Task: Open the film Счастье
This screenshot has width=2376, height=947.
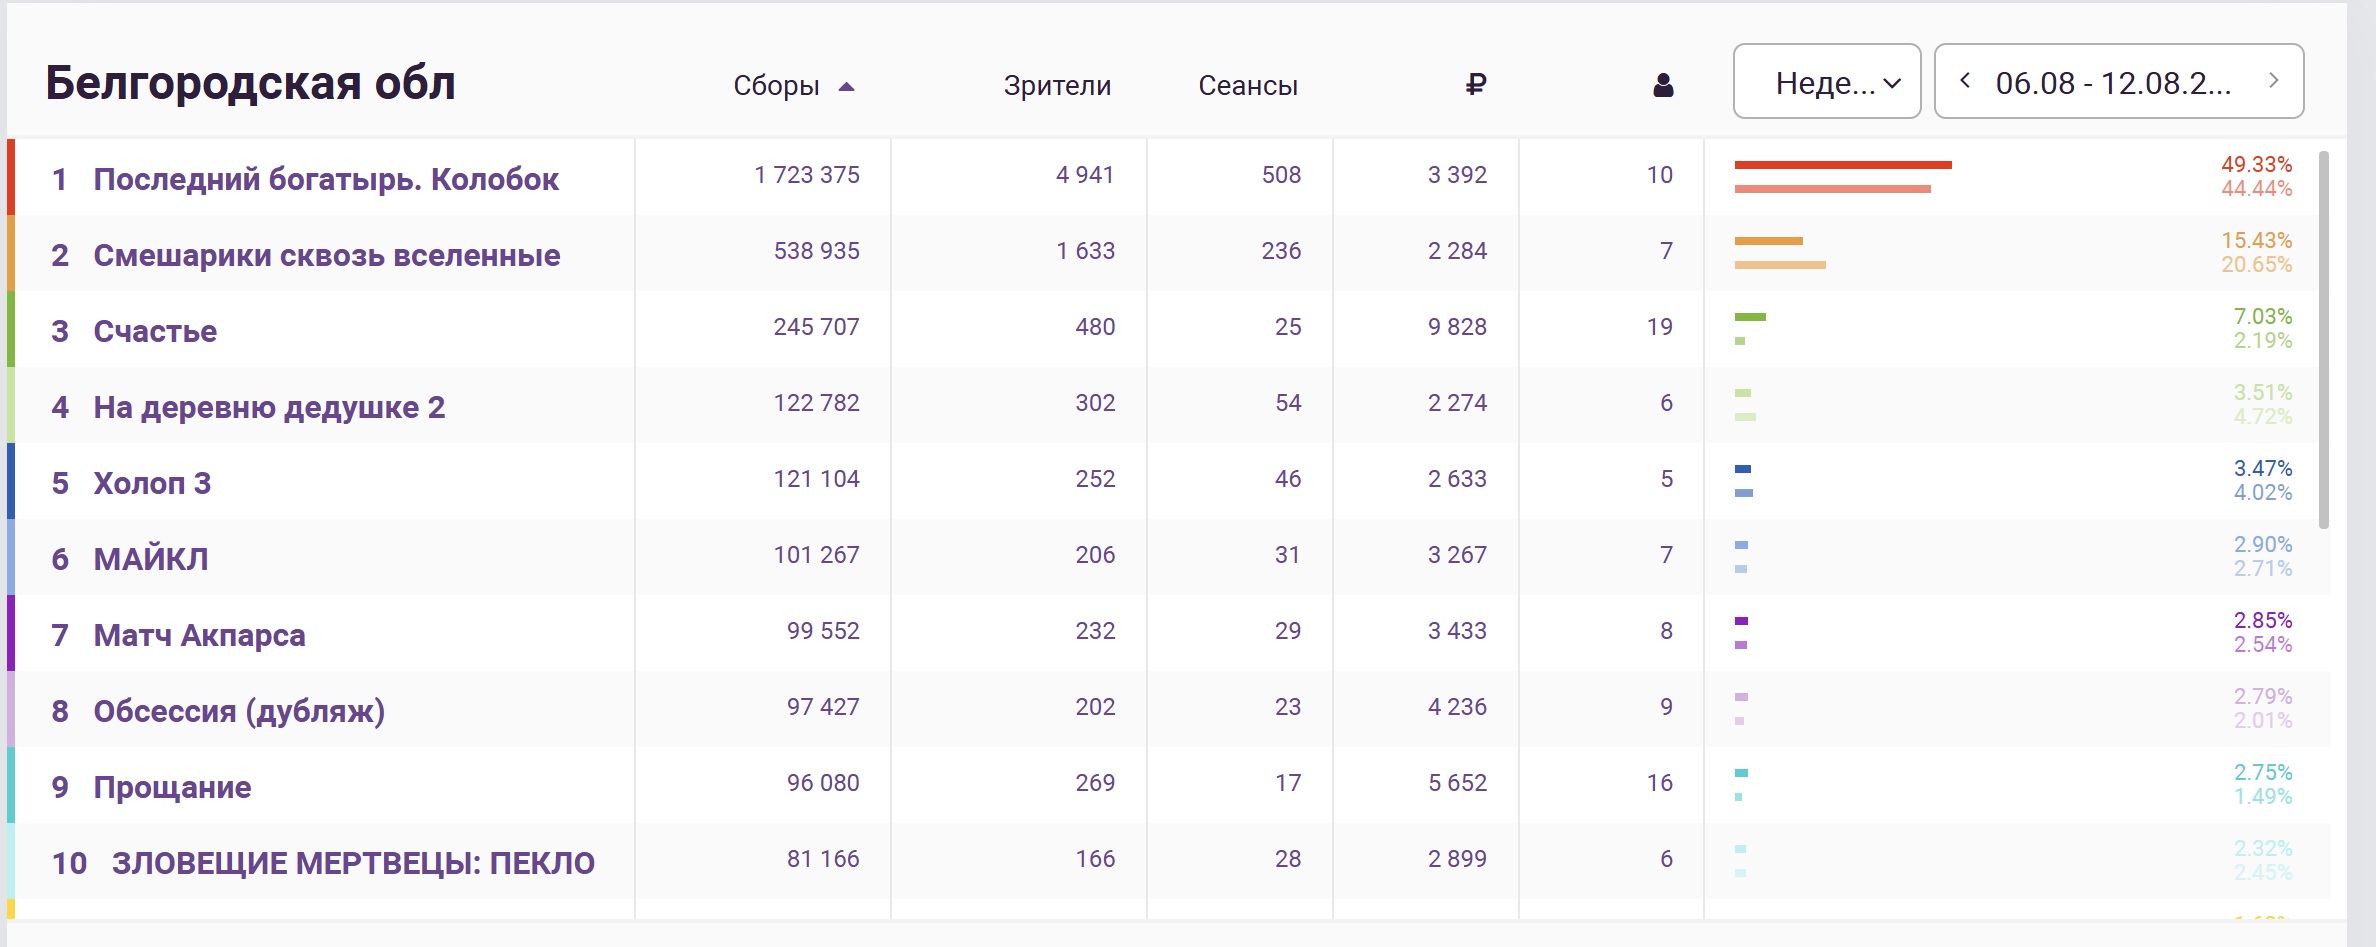Action: (x=155, y=331)
